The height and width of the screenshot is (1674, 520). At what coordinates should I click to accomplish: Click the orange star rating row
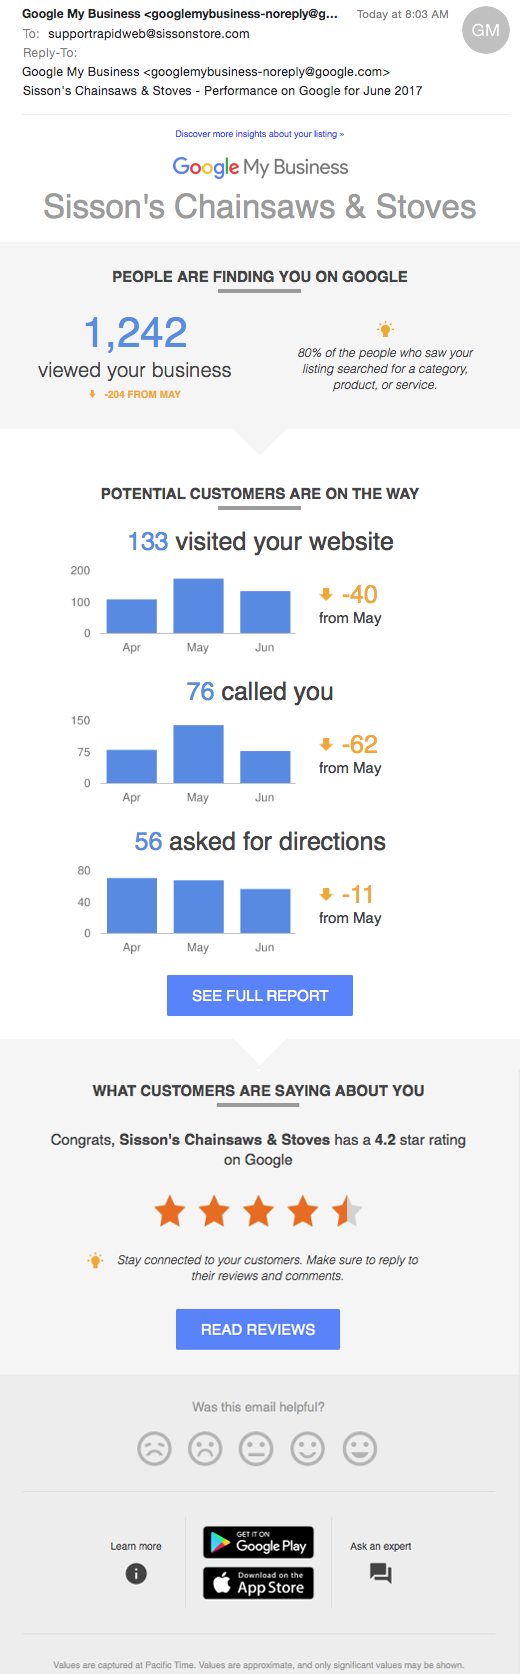point(258,1212)
